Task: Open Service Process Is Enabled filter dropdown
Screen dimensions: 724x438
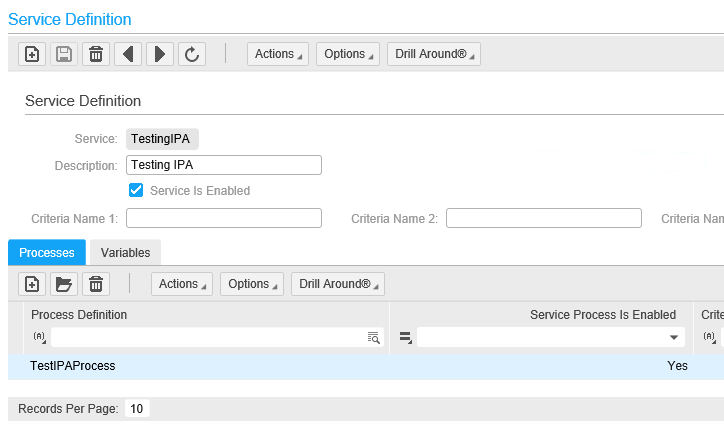Action: [x=673, y=338]
